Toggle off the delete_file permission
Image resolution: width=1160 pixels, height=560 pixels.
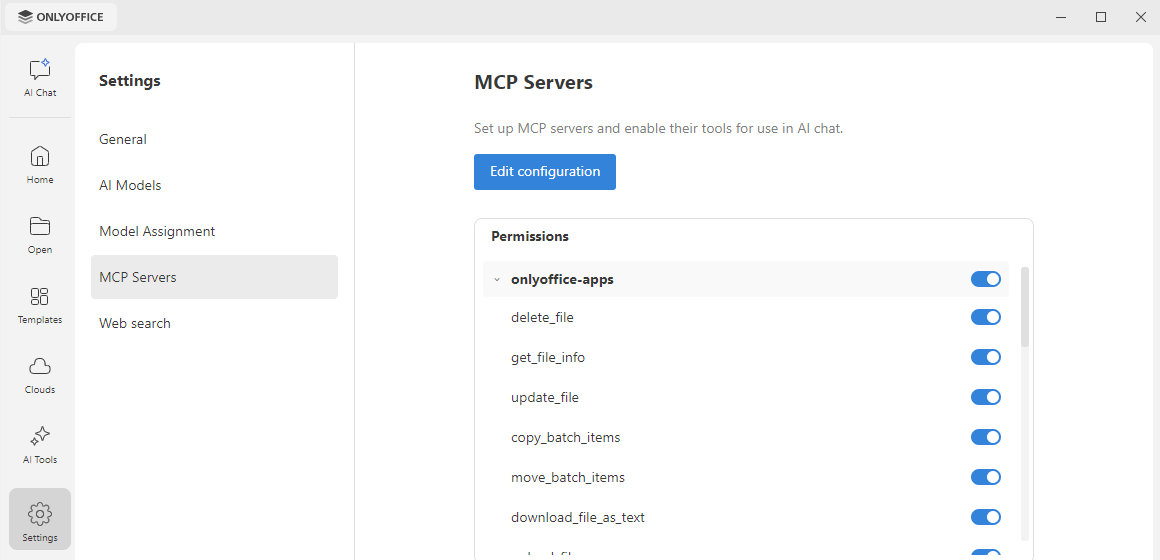click(x=985, y=317)
